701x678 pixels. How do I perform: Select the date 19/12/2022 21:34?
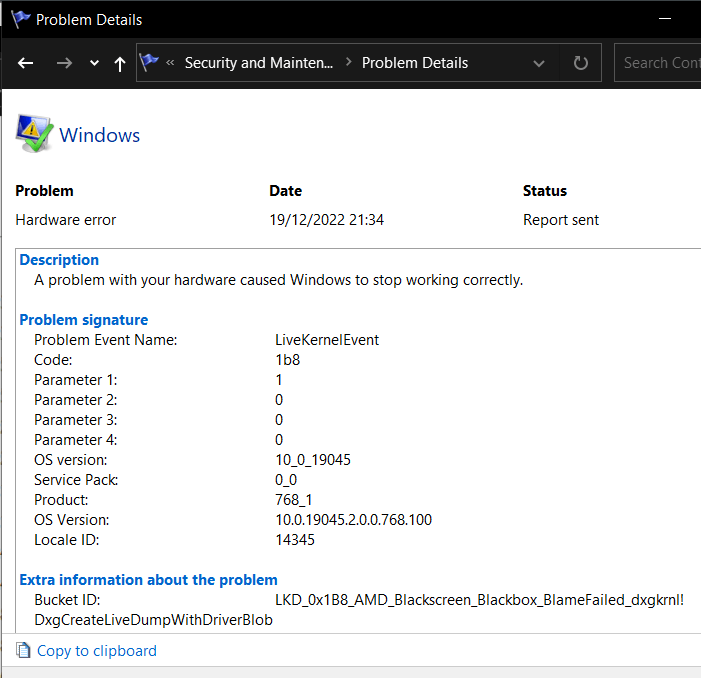pos(326,220)
